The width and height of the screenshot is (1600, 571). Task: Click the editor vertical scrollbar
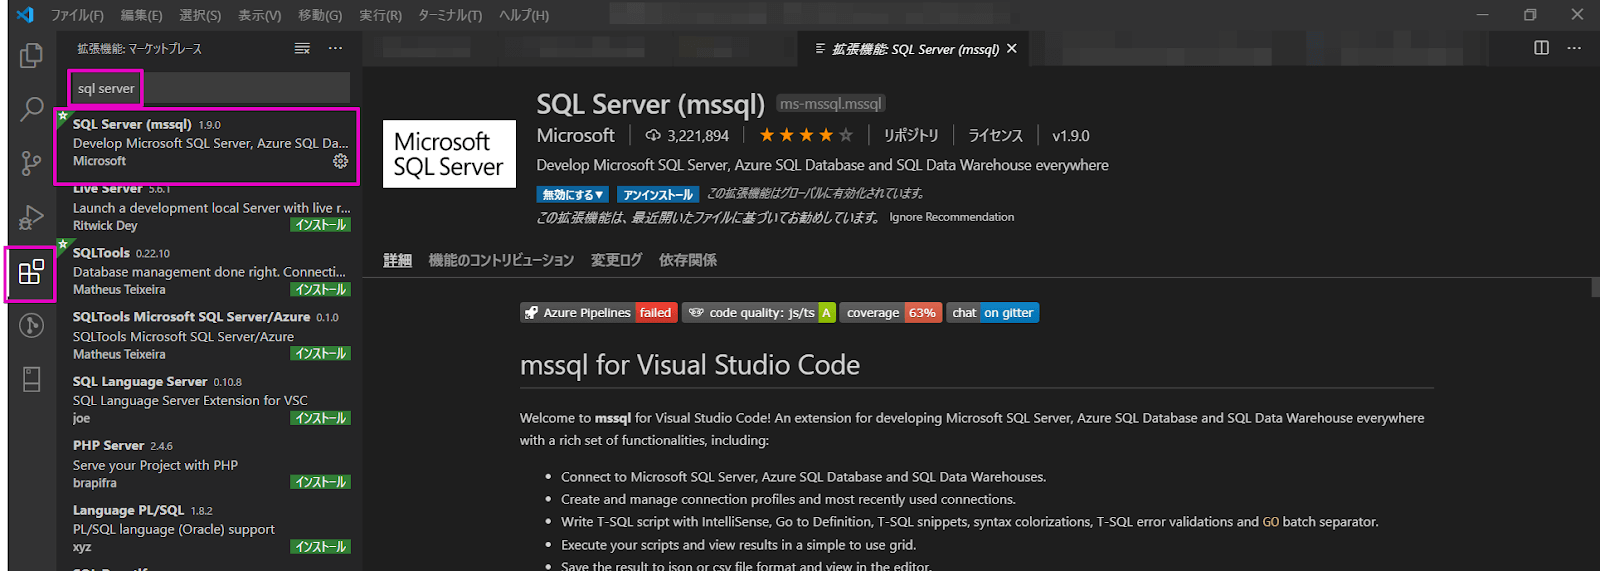[x=1594, y=288]
